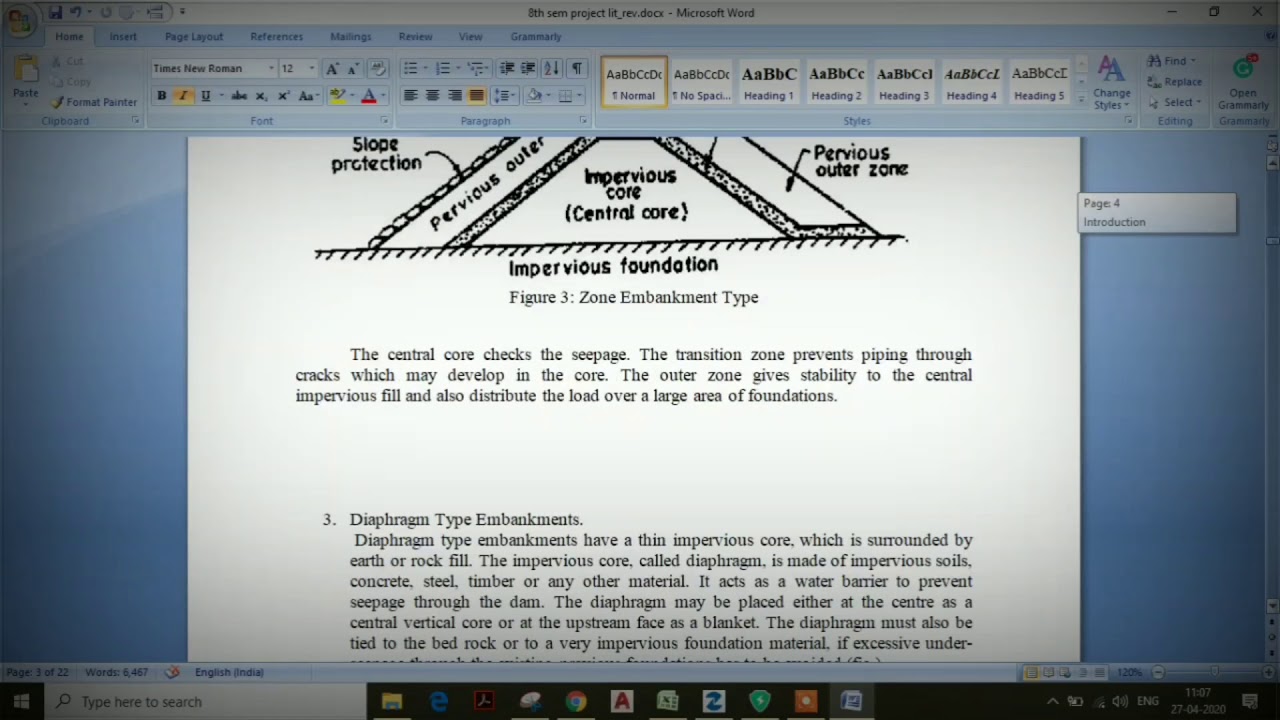Click Undo in Quick Access toolbar
This screenshot has width=1280, height=720.
76,12
